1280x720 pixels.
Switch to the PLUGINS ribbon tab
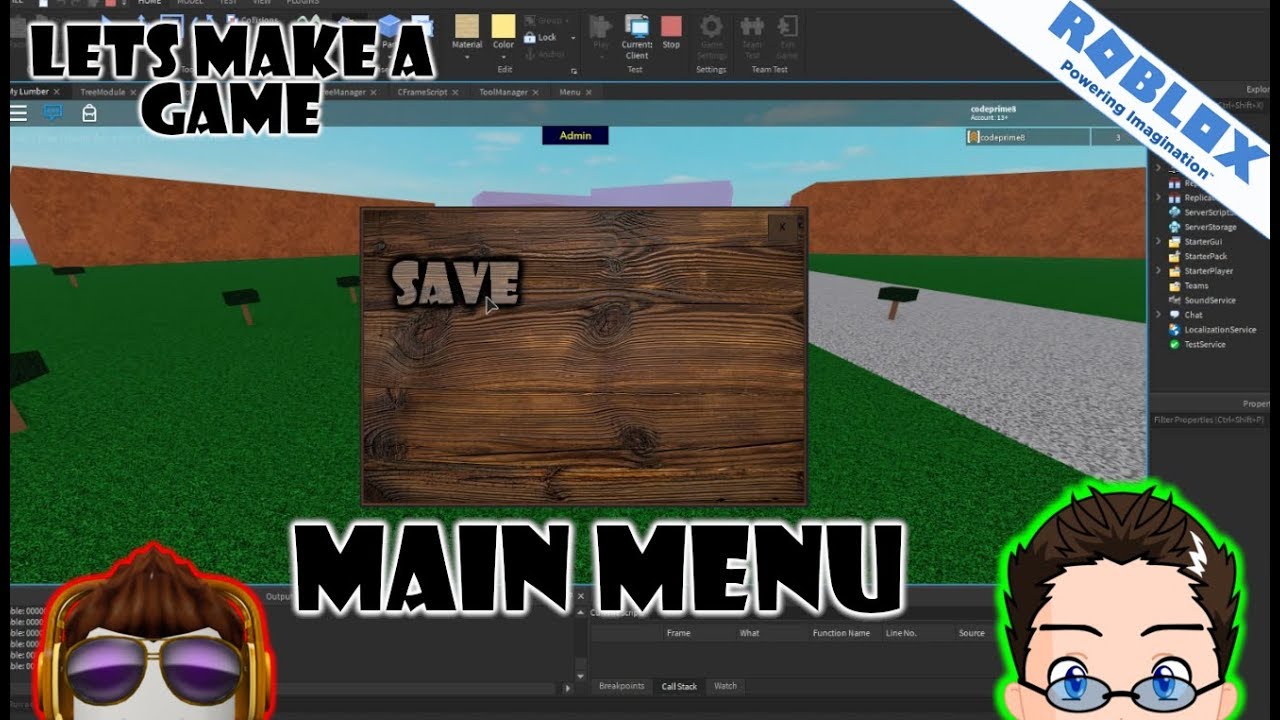pos(303,3)
